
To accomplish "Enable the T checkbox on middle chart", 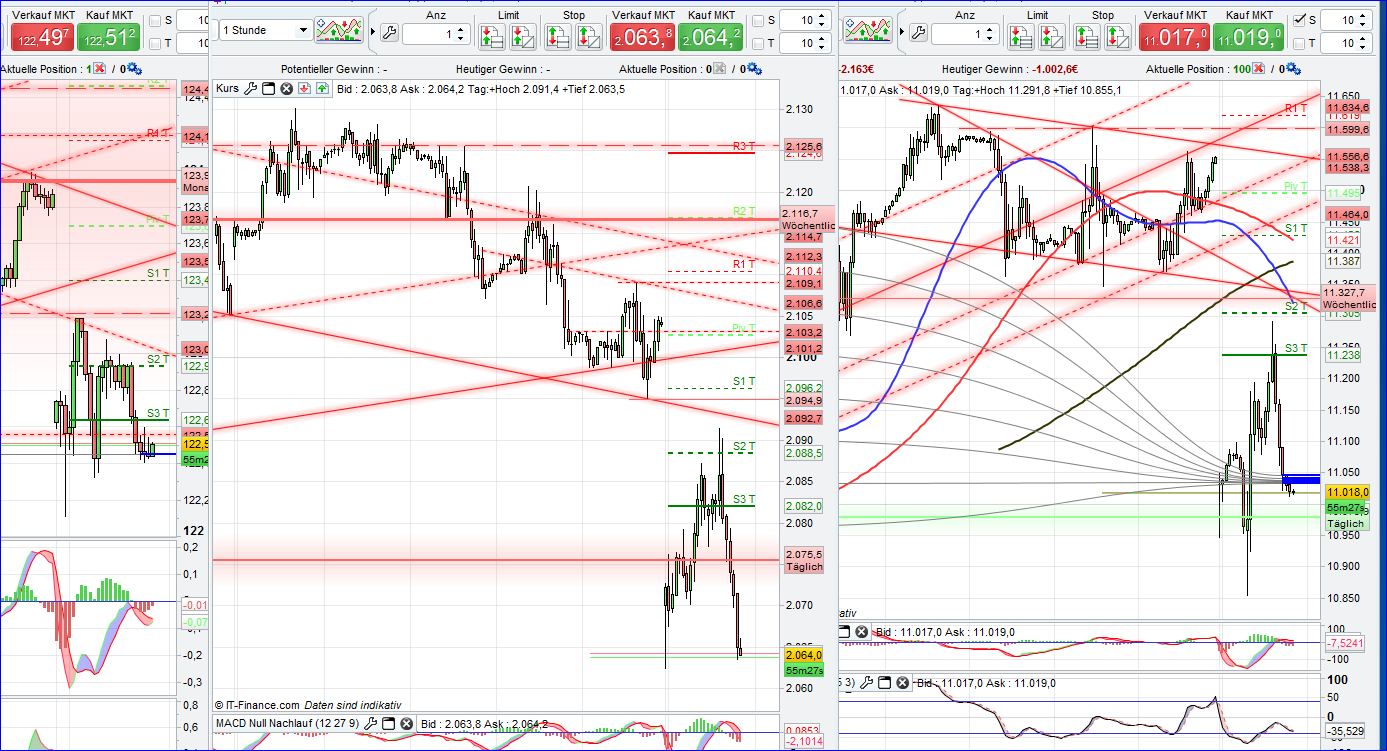I will click(x=758, y=44).
